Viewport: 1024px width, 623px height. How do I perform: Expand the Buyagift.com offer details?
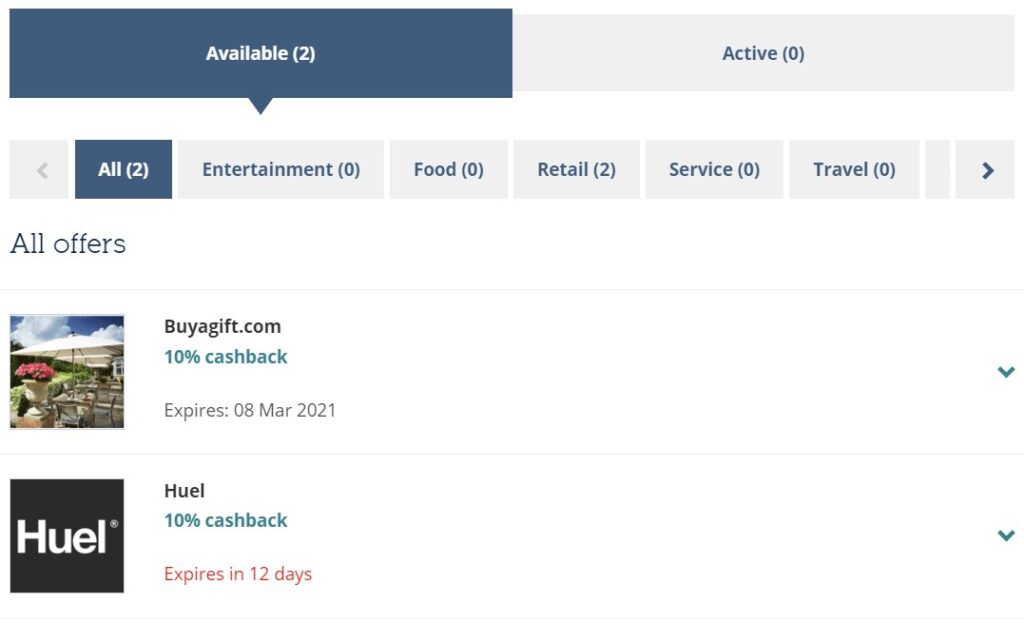pyautogui.click(x=1006, y=372)
